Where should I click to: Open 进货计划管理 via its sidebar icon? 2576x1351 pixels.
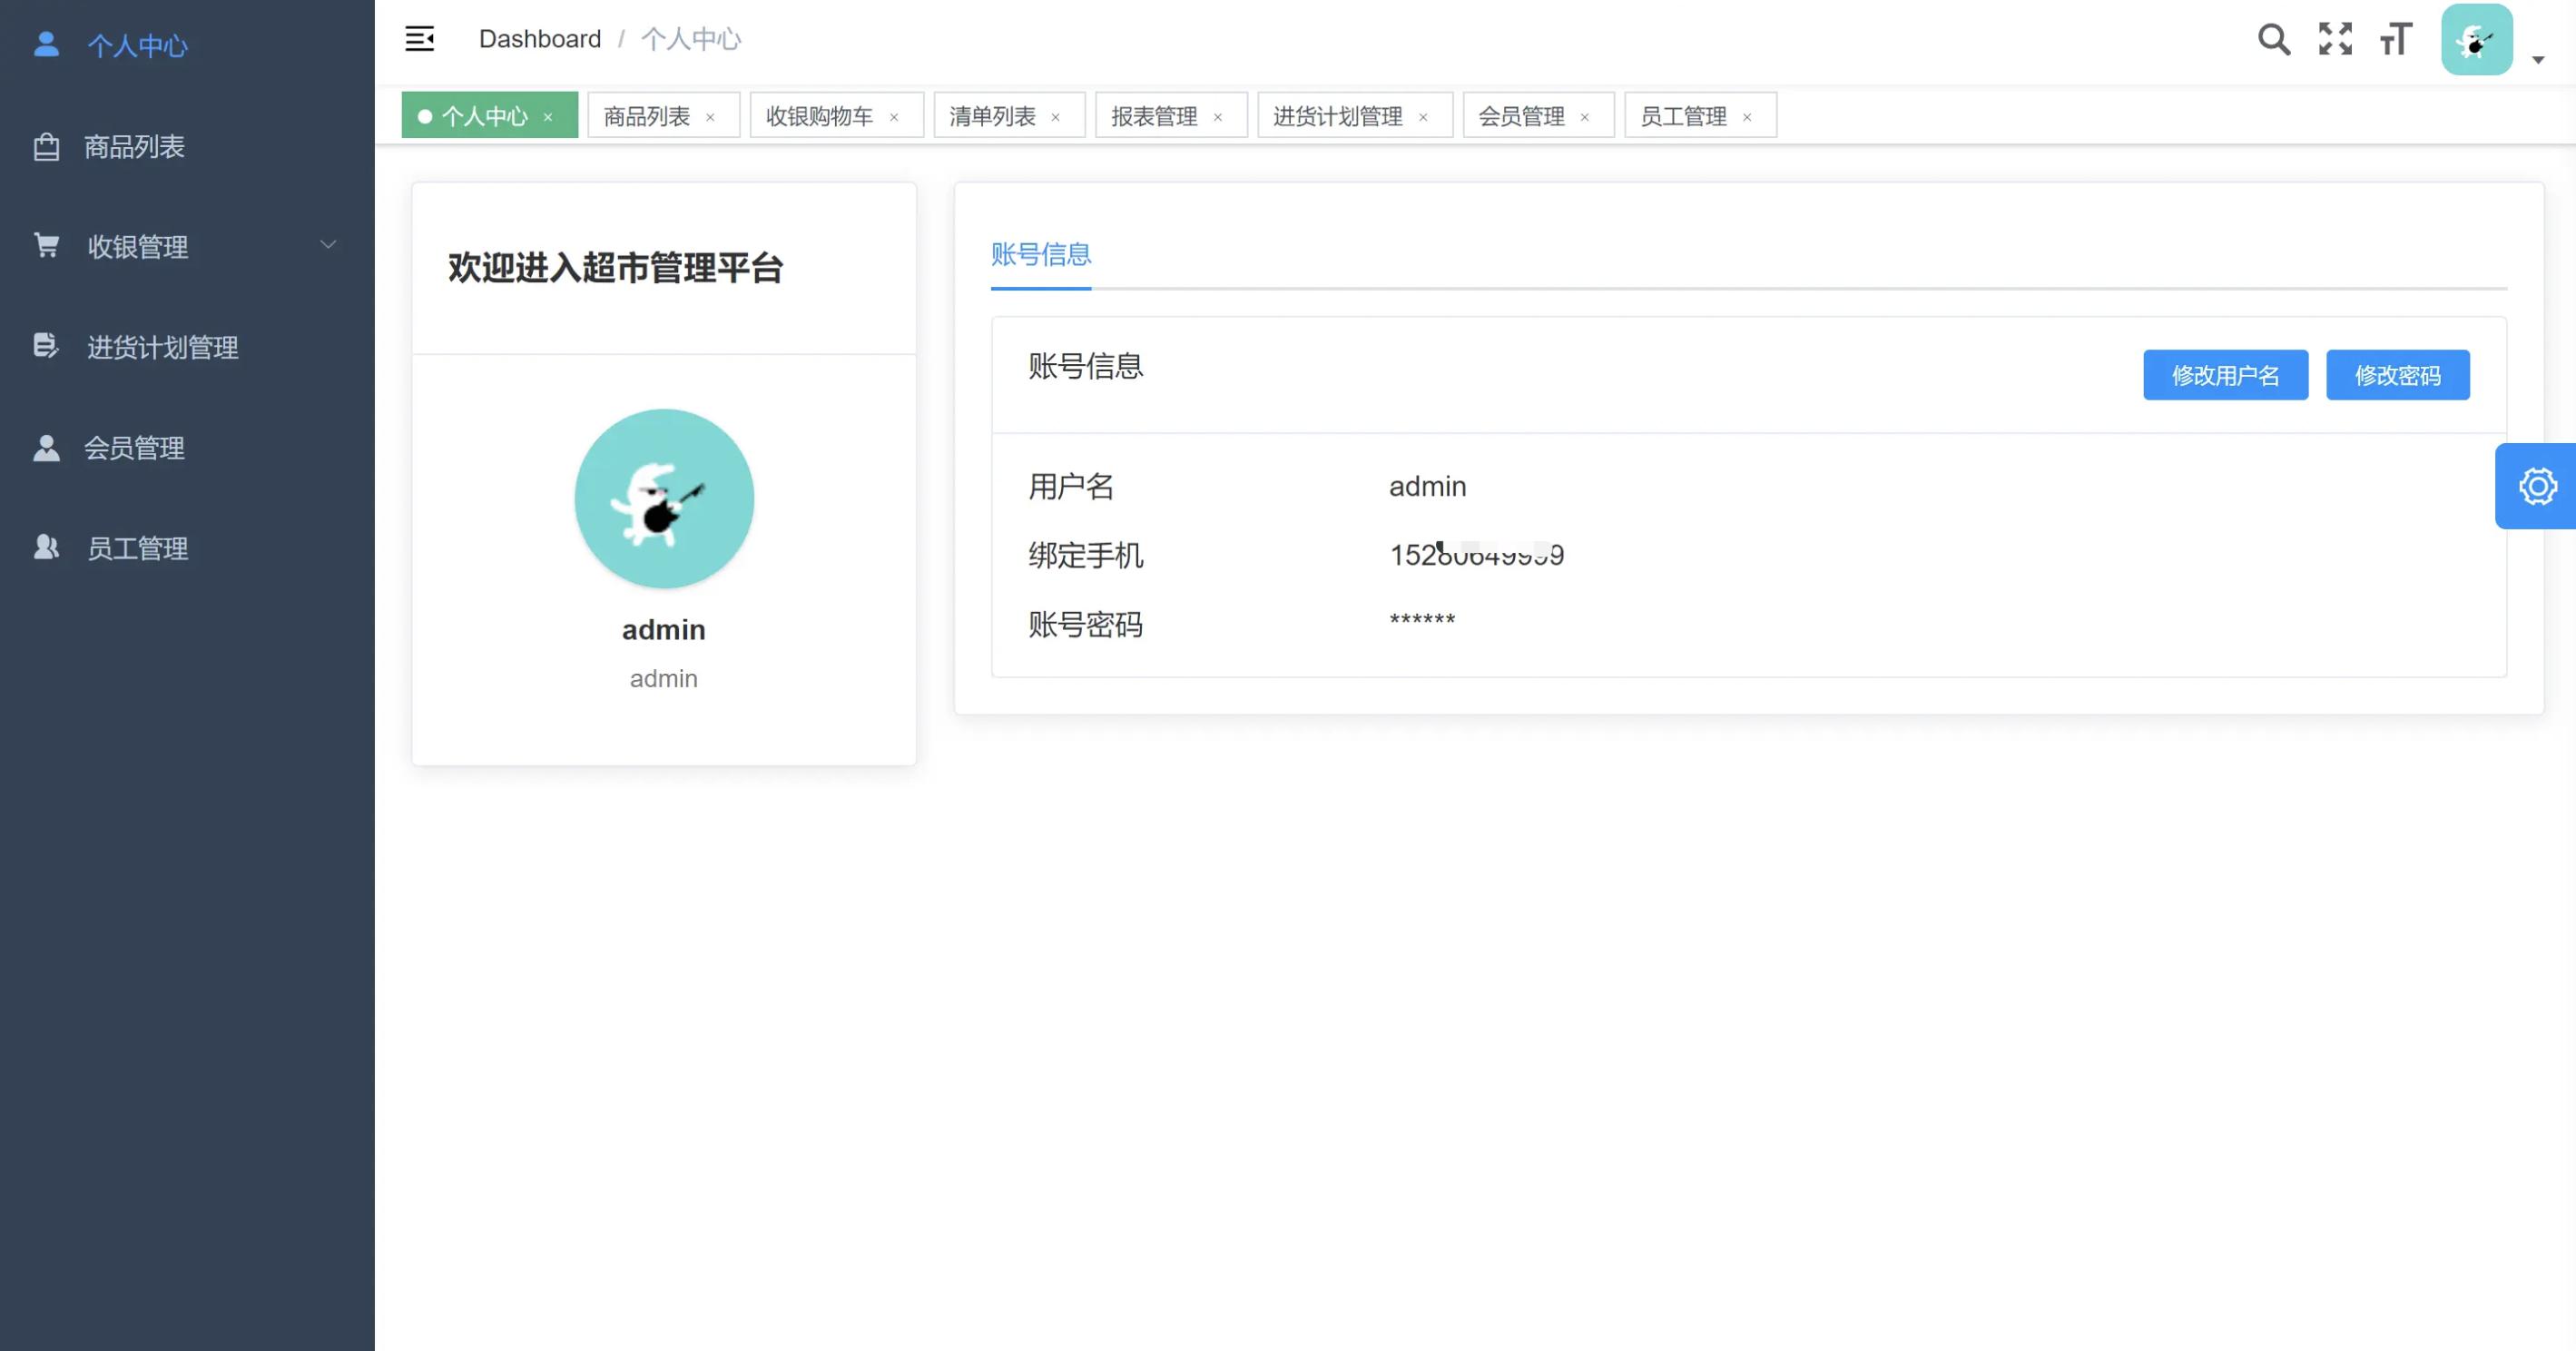click(x=46, y=346)
